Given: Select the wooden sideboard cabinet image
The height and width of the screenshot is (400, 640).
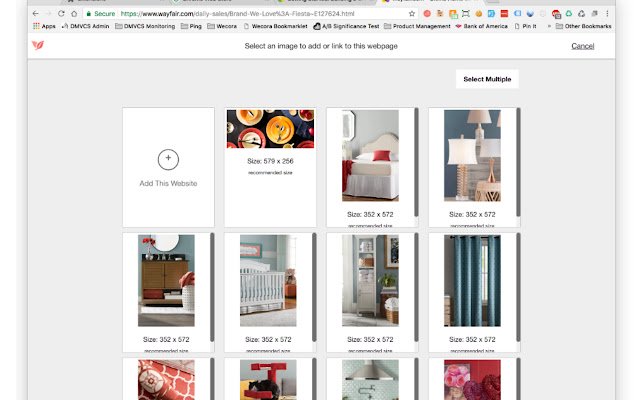Looking at the screenshot, I should (166, 280).
